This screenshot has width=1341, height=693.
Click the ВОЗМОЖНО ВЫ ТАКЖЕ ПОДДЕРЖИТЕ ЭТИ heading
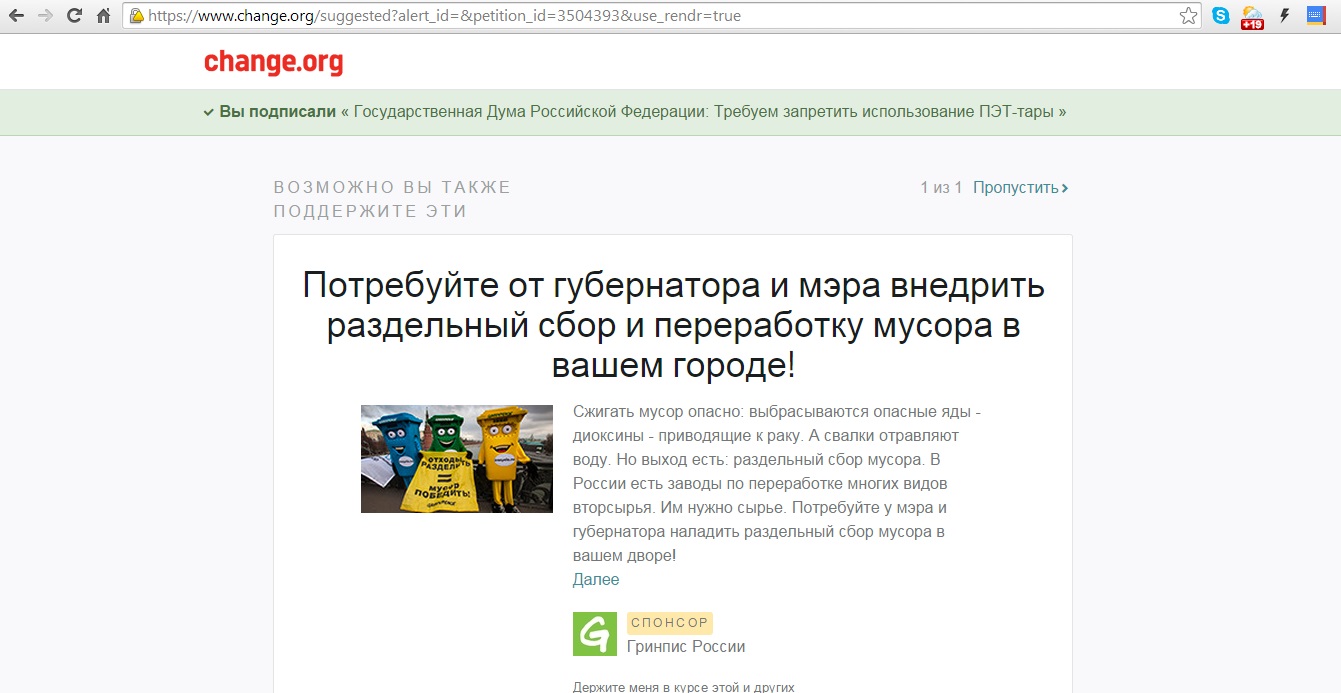[x=392, y=200]
